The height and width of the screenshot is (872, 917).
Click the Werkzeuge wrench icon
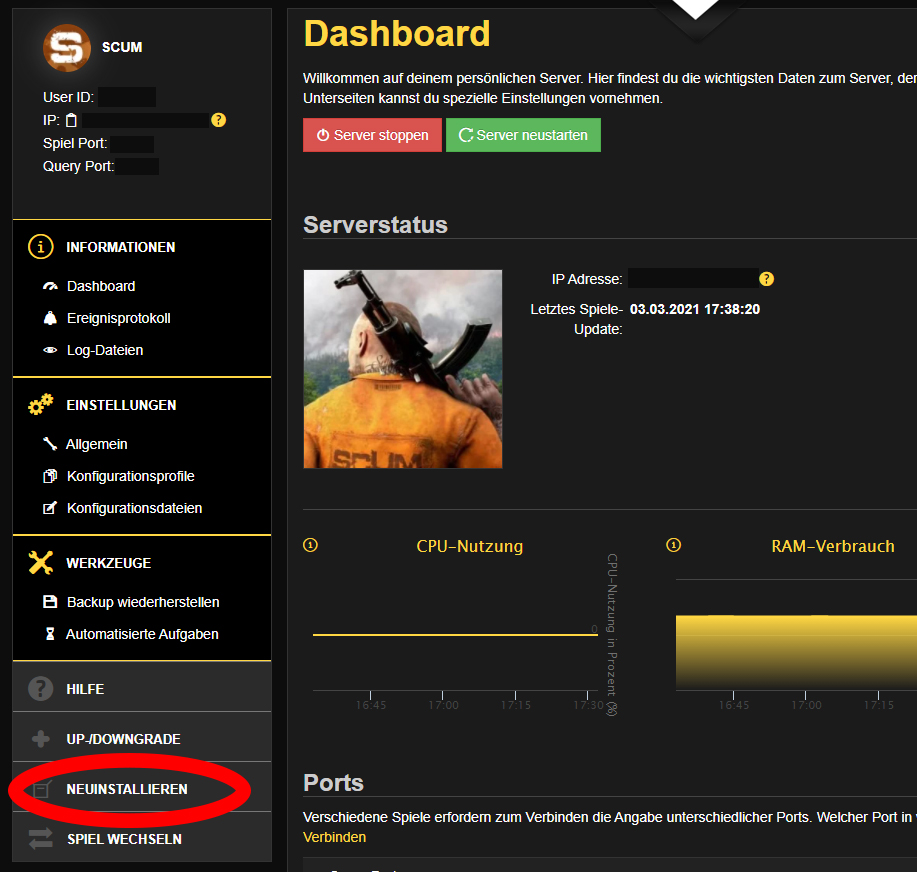pos(40,563)
